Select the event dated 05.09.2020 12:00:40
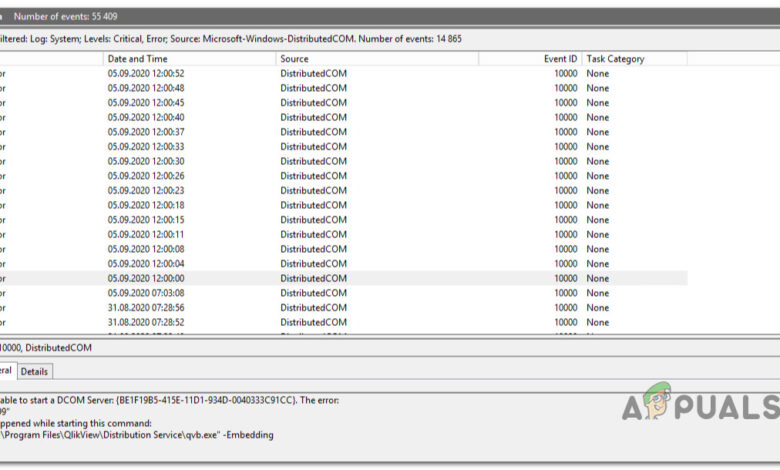This screenshot has width=780, height=470. [x=344, y=117]
